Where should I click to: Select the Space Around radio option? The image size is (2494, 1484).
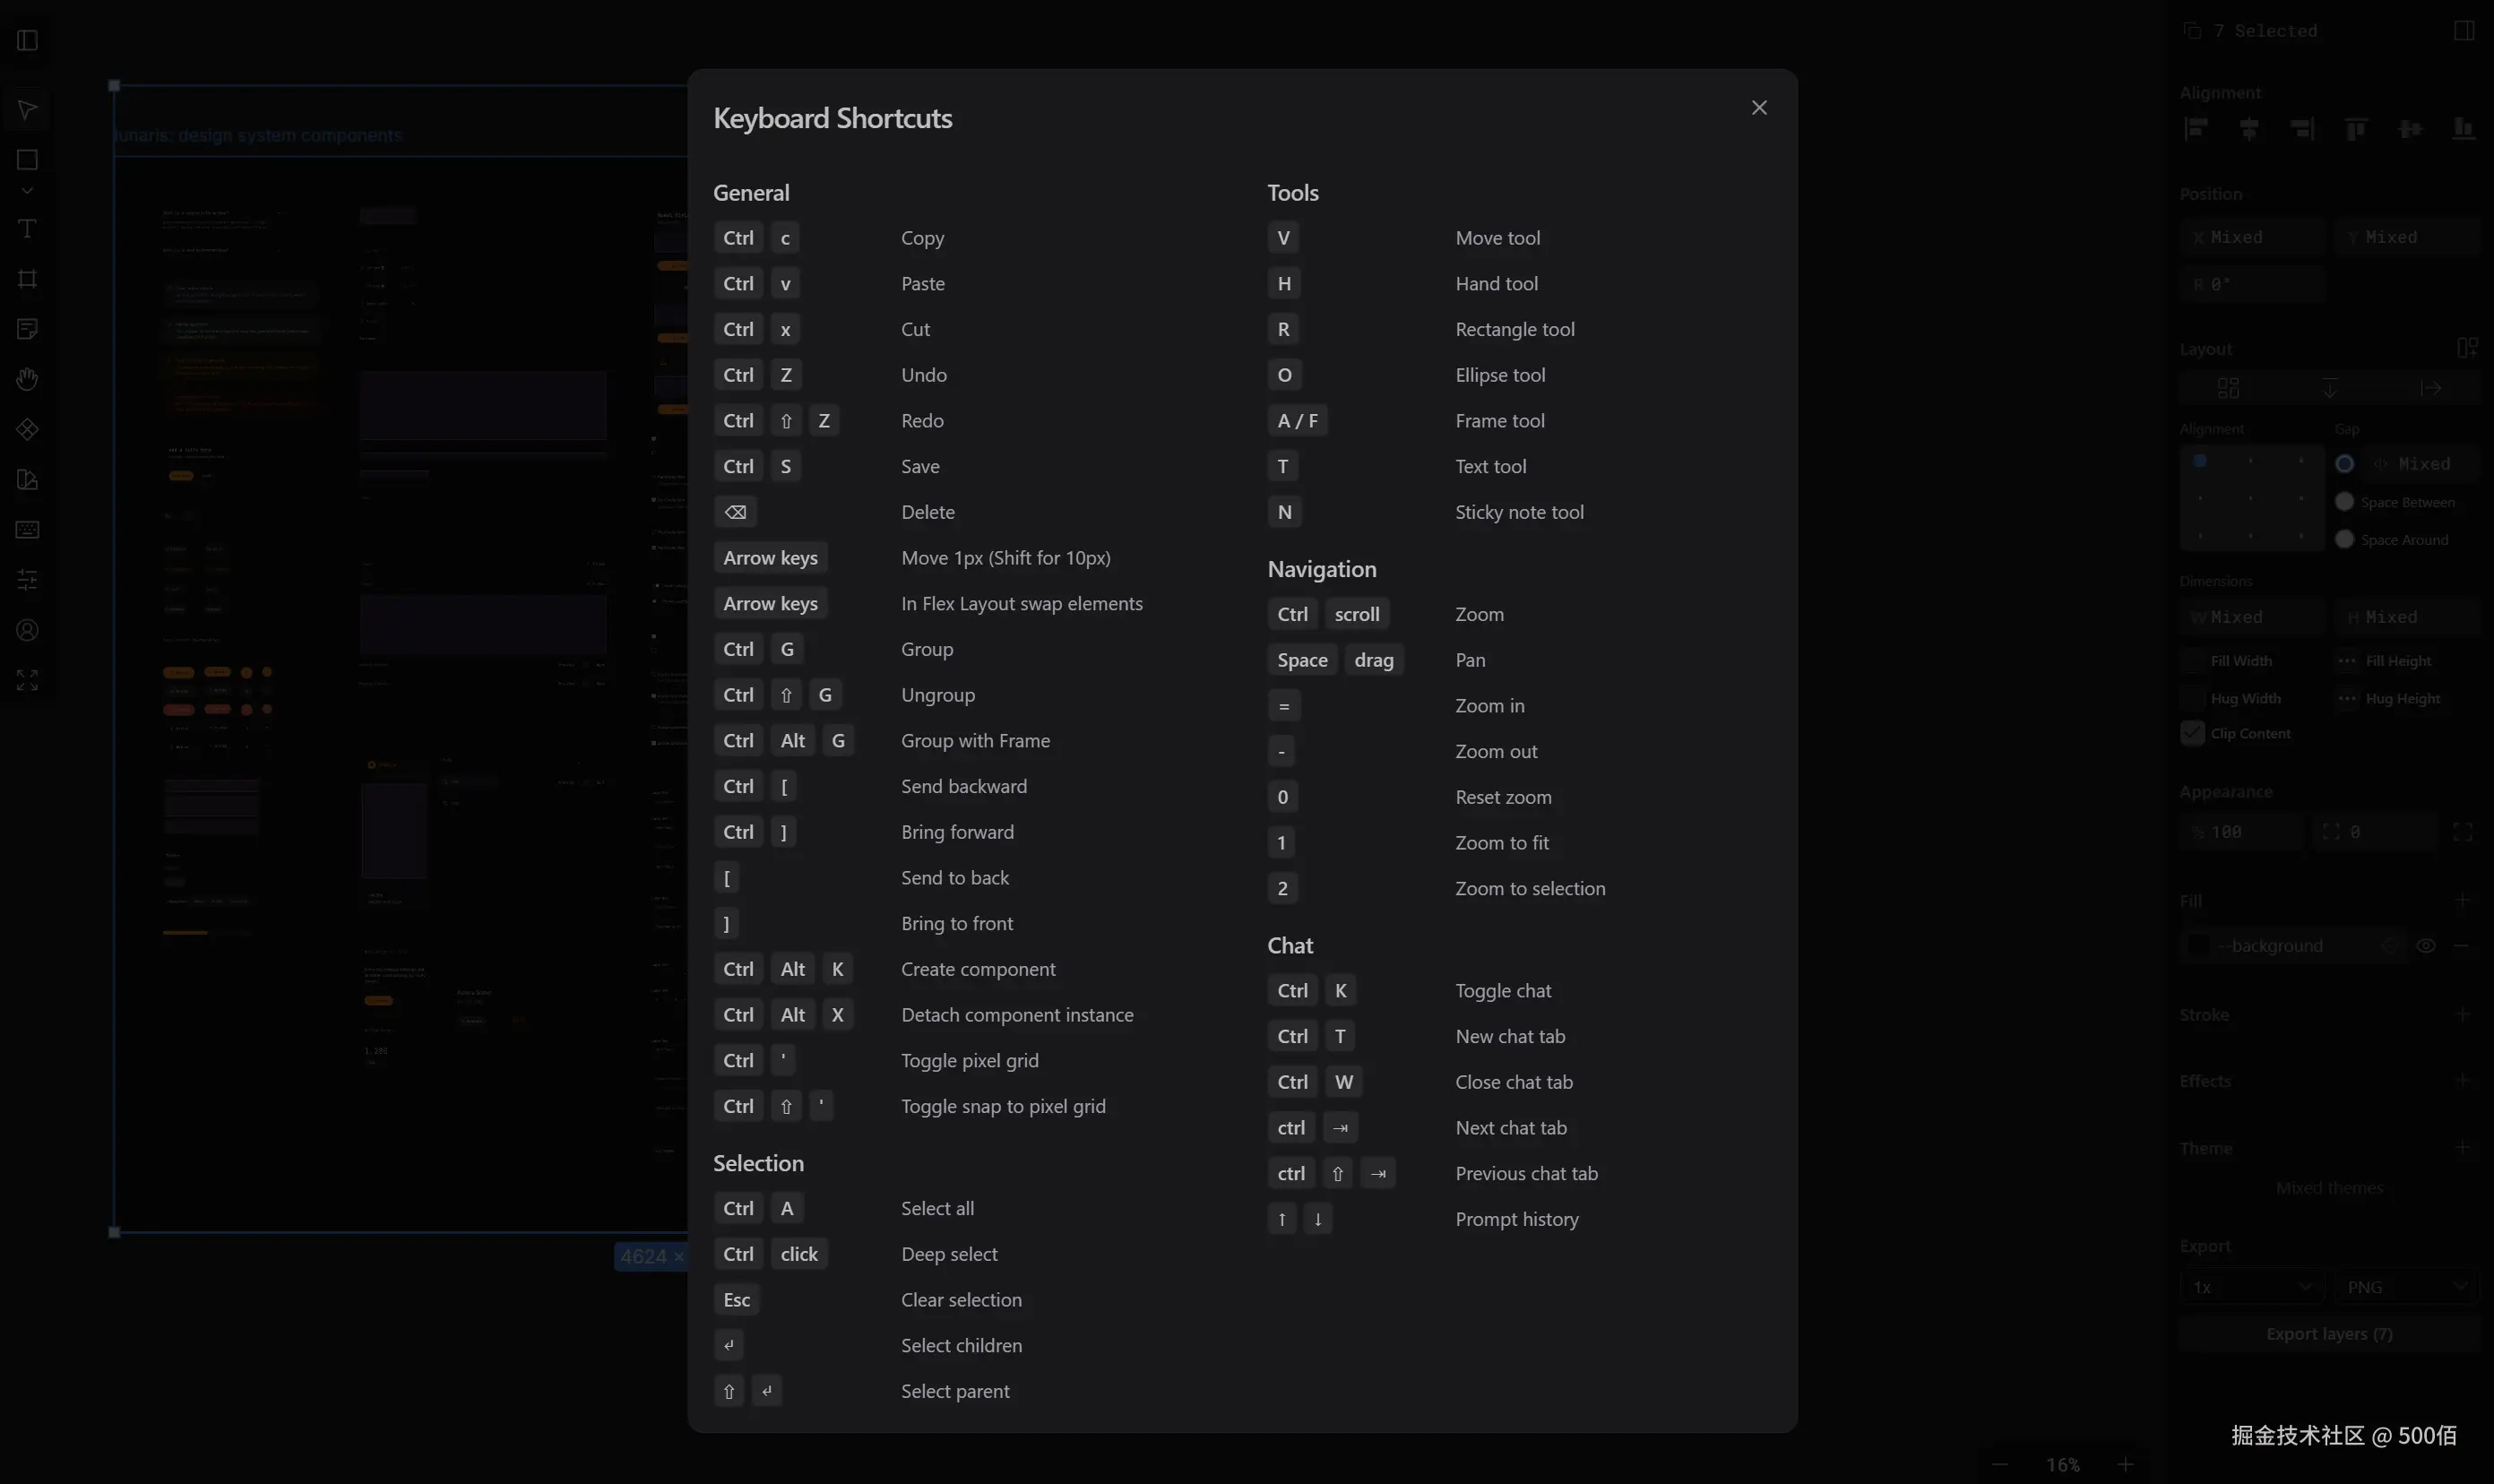(x=2344, y=539)
